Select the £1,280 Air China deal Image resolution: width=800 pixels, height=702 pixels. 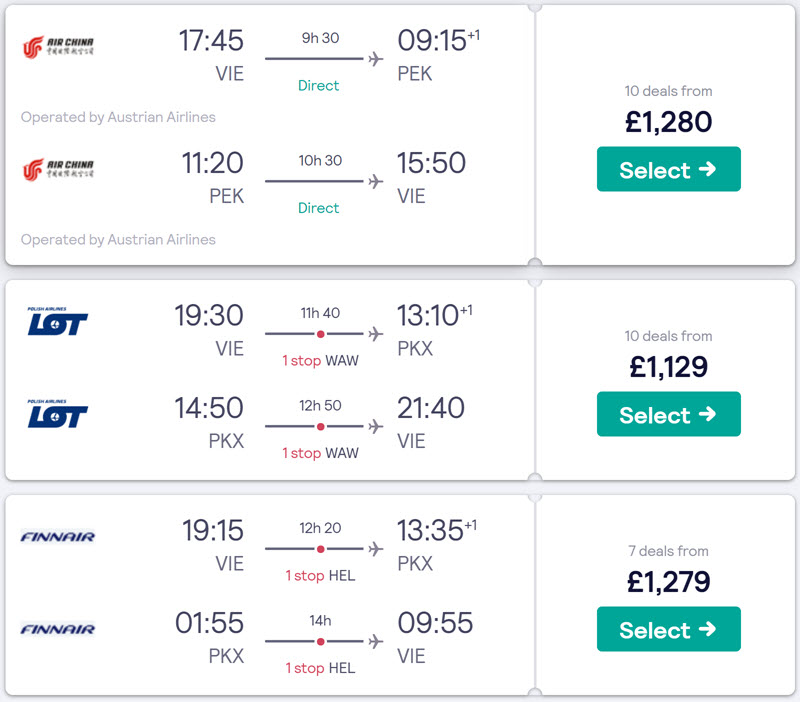point(668,169)
